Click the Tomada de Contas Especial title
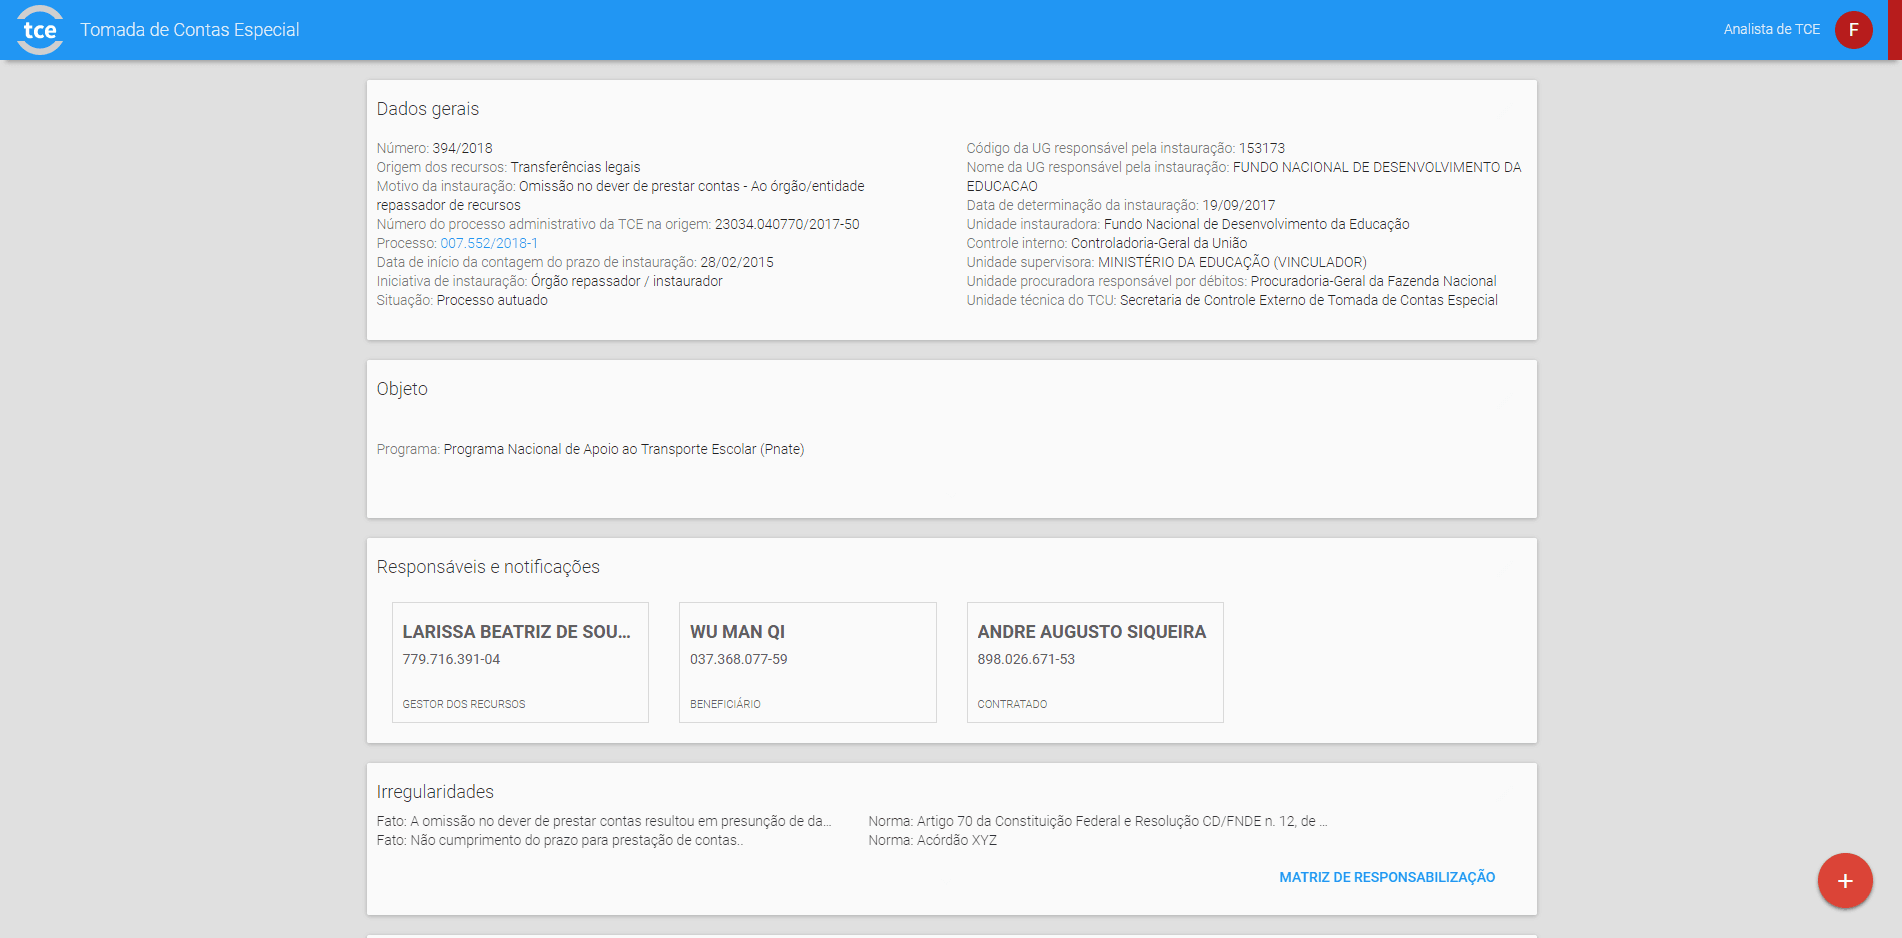The image size is (1902, 938). pyautogui.click(x=190, y=30)
